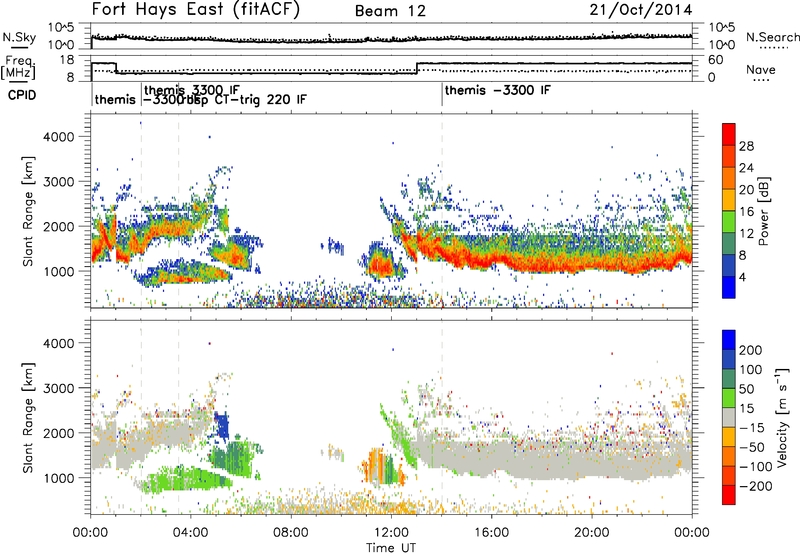Image resolution: width=800 pixels, height=554 pixels.
Task: Pick the red segment below -200 on velocity colorbar
Action: coord(729,495)
